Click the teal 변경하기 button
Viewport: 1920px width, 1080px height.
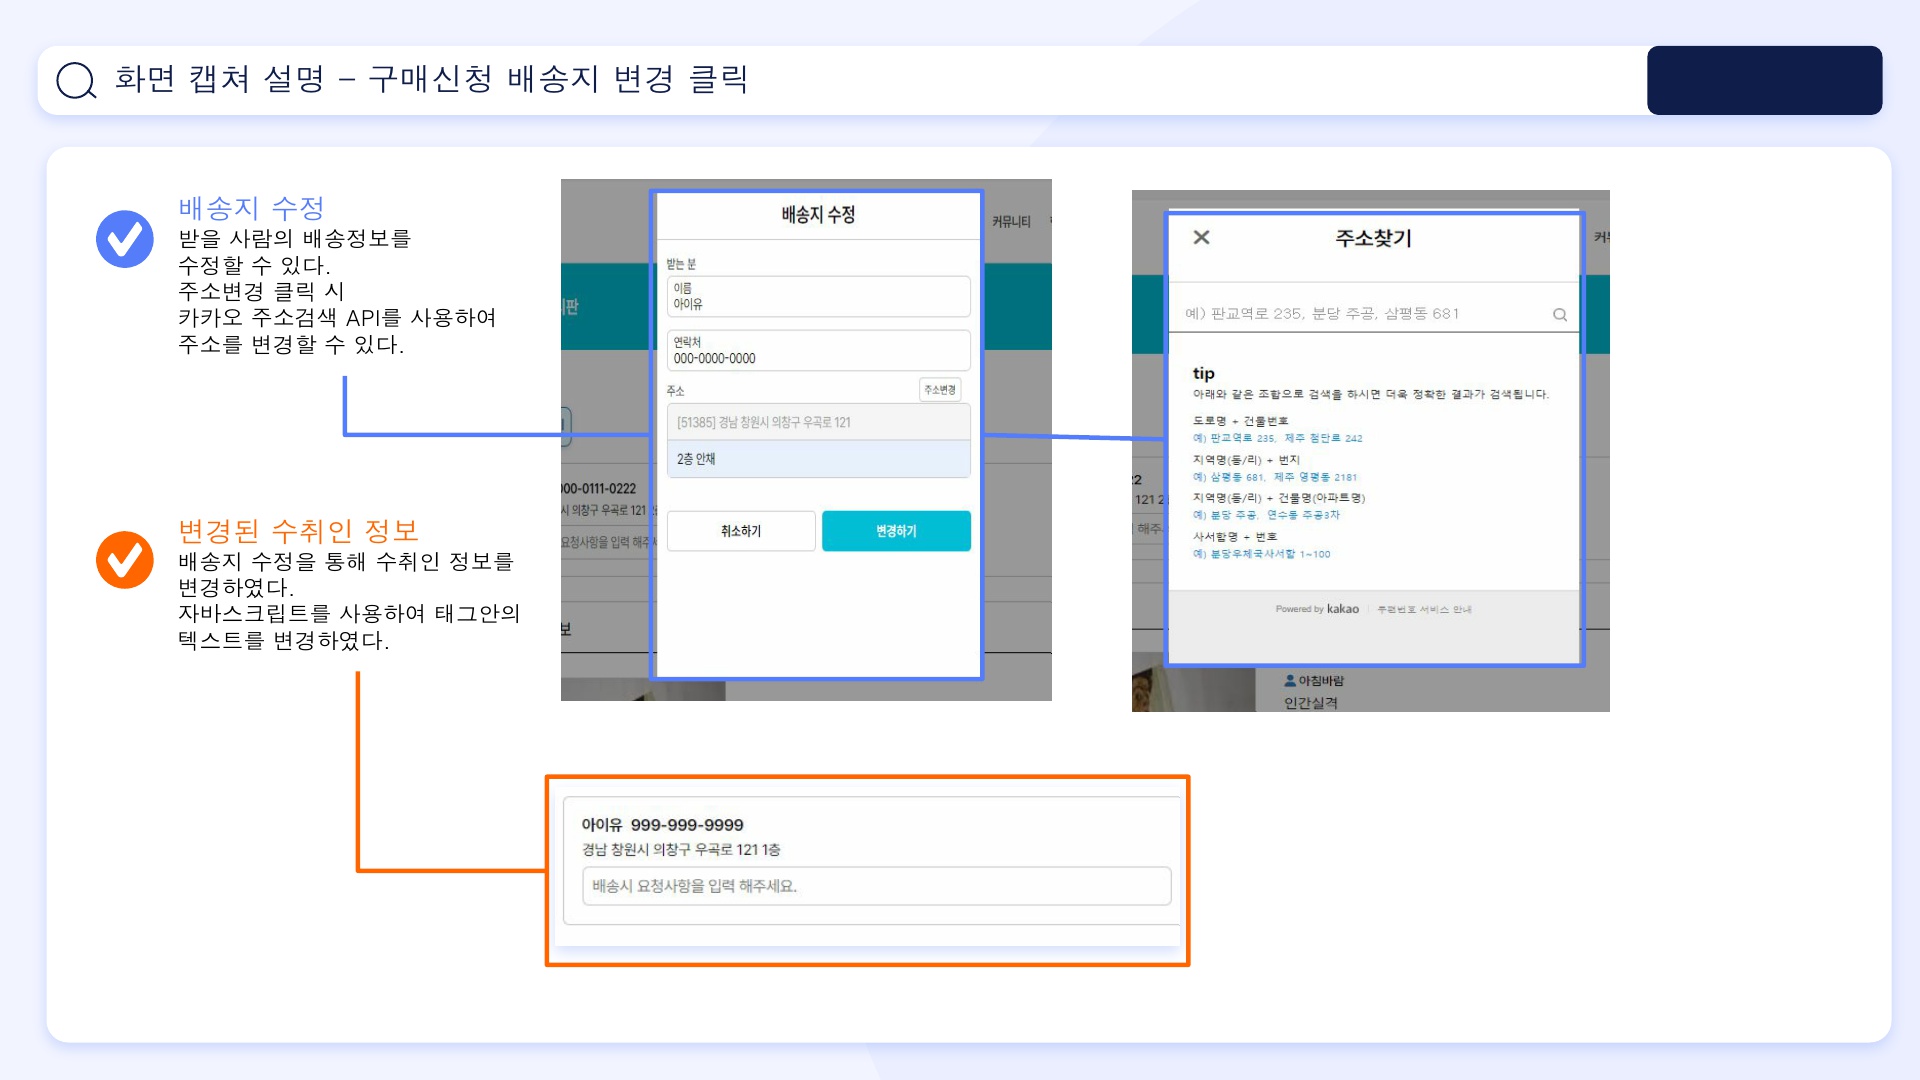click(x=896, y=531)
